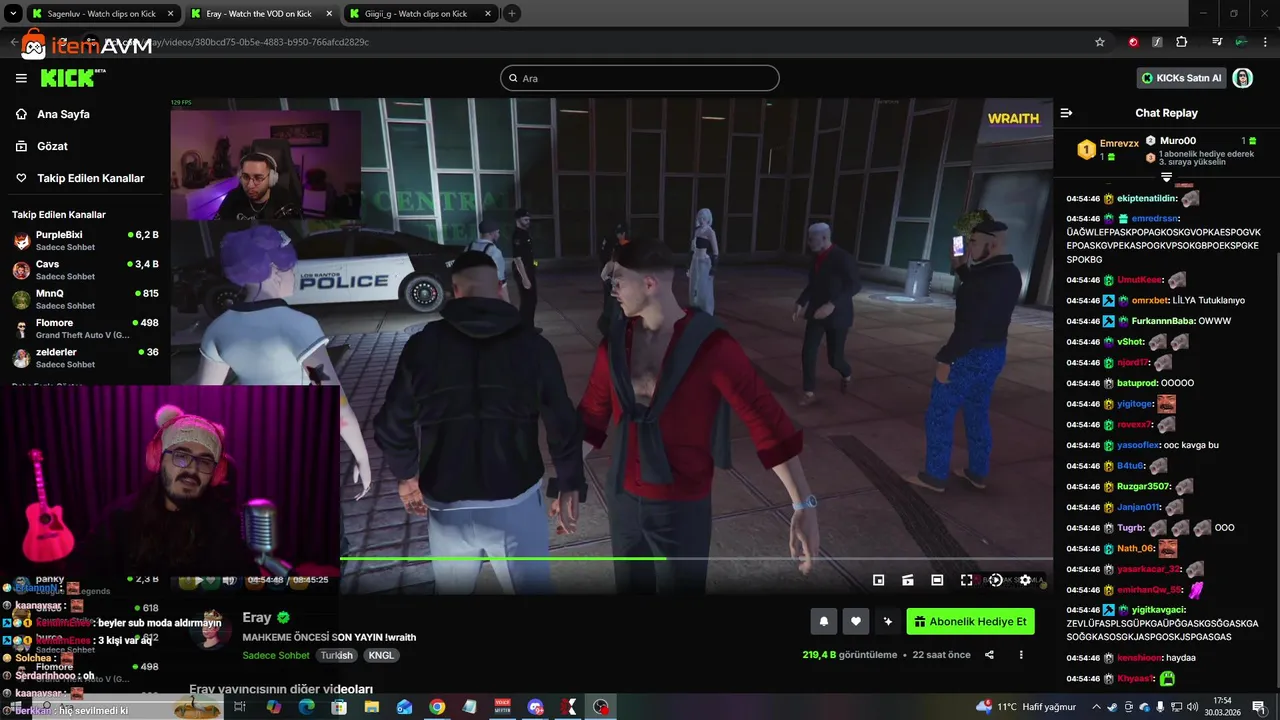1280x720 pixels.
Task: Click username batuprod in chat
Action: (1137, 383)
